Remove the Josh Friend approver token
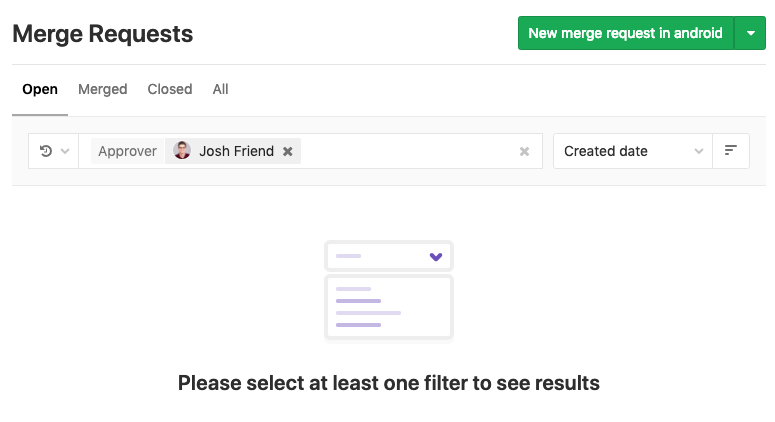This screenshot has height=422, width=775. pyautogui.click(x=288, y=151)
